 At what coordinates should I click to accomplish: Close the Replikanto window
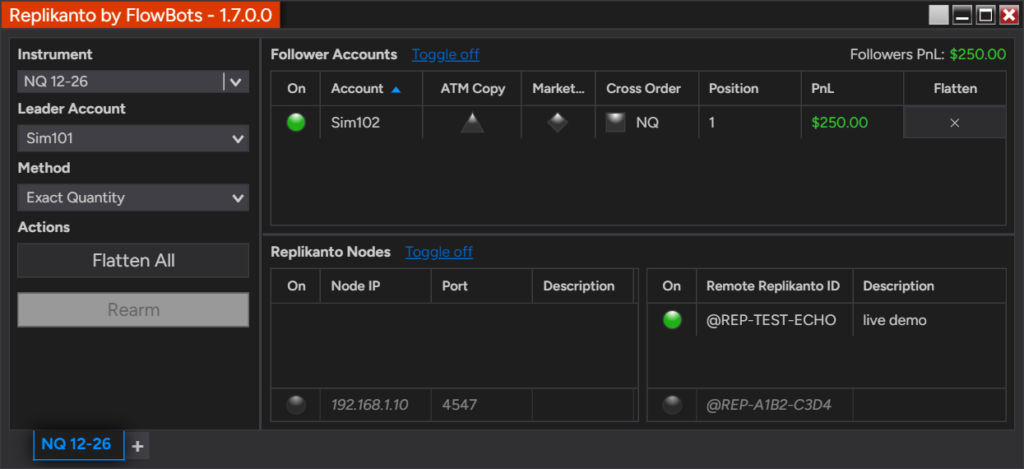coord(1009,14)
